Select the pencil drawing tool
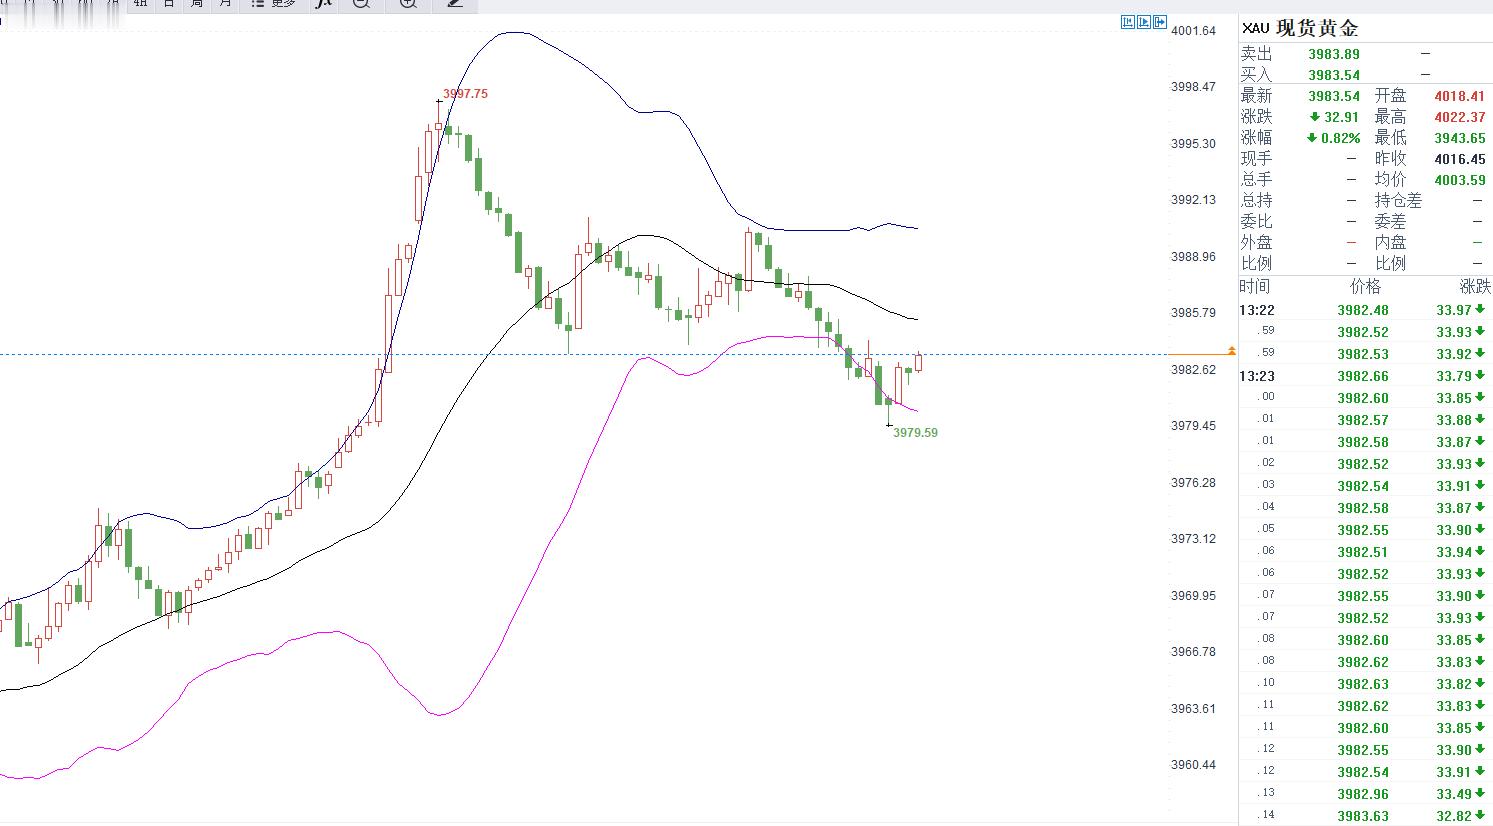Viewport: 1493px width, 826px height. pos(455,4)
